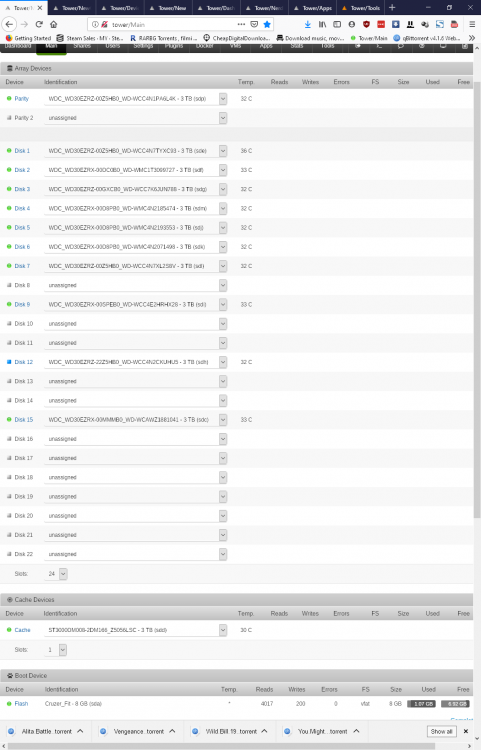This screenshot has width=481, height=750.
Task: Open the Plugins tab in Unraid navigation
Action: point(174,46)
